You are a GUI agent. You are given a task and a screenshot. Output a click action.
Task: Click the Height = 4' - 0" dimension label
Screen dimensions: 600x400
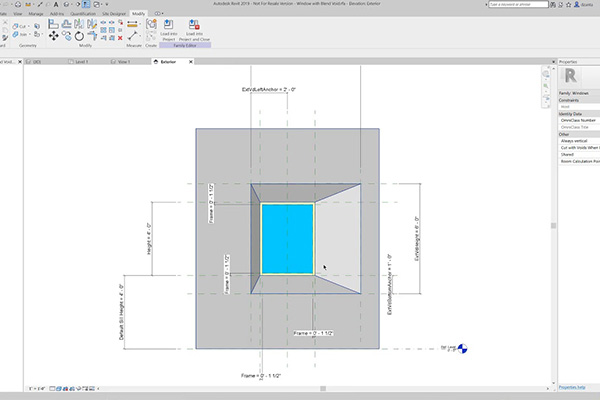pos(149,239)
